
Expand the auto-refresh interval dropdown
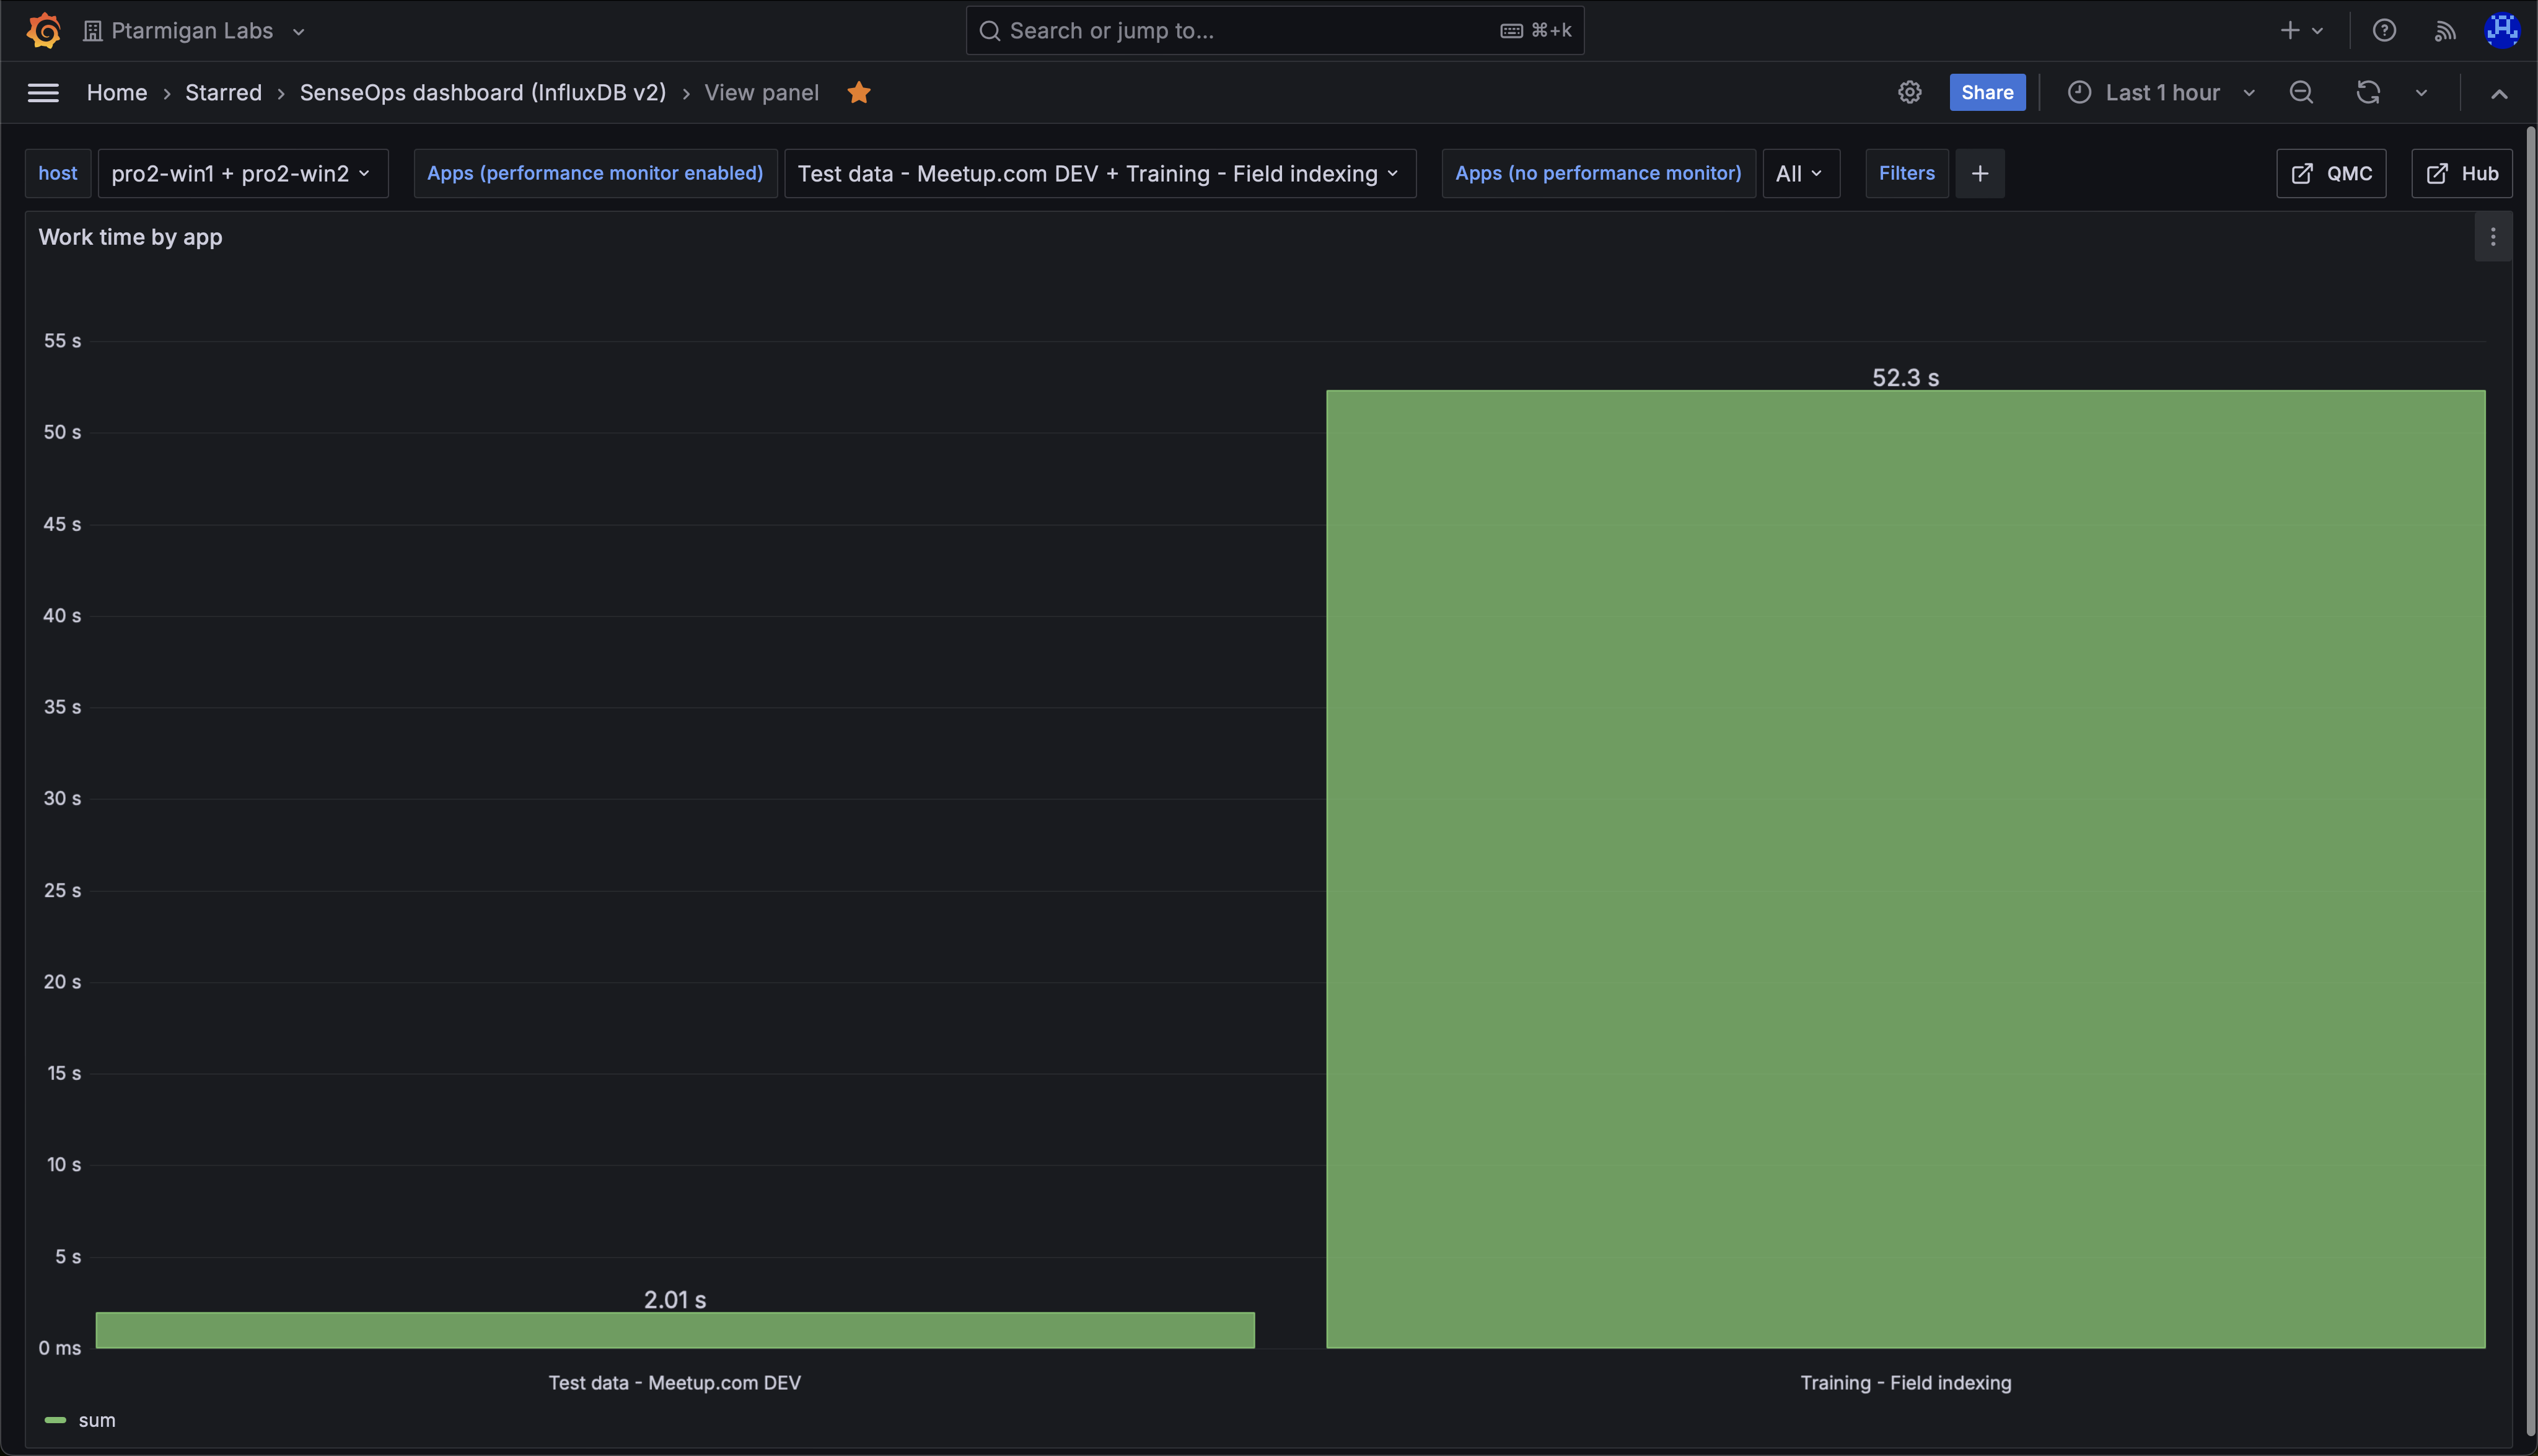tap(2421, 93)
